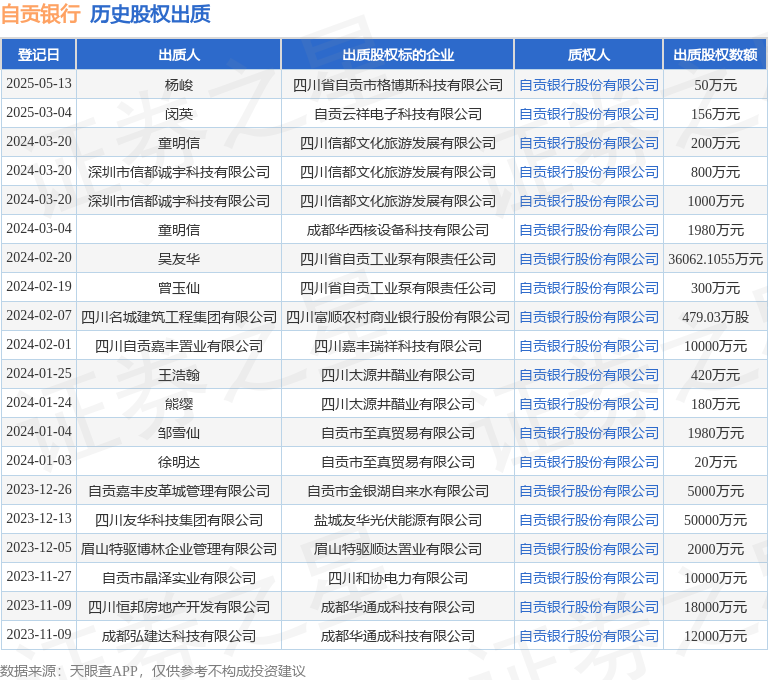Click pledgor name 闵英
The width and height of the screenshot is (768, 680).
(x=179, y=114)
